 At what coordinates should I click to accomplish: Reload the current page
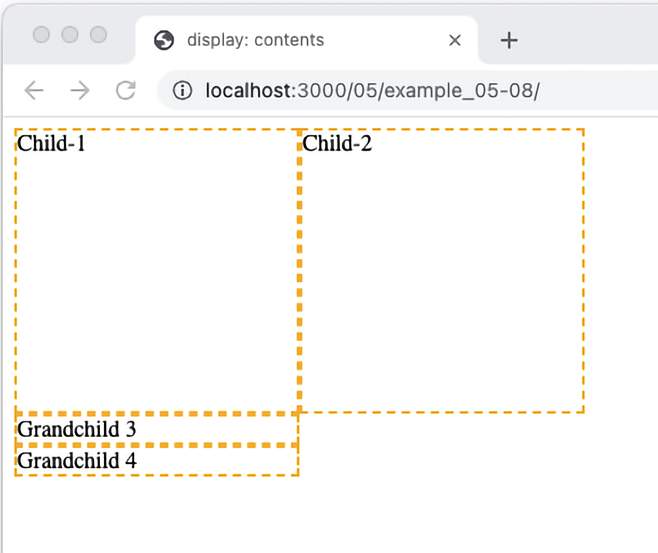click(x=125, y=91)
